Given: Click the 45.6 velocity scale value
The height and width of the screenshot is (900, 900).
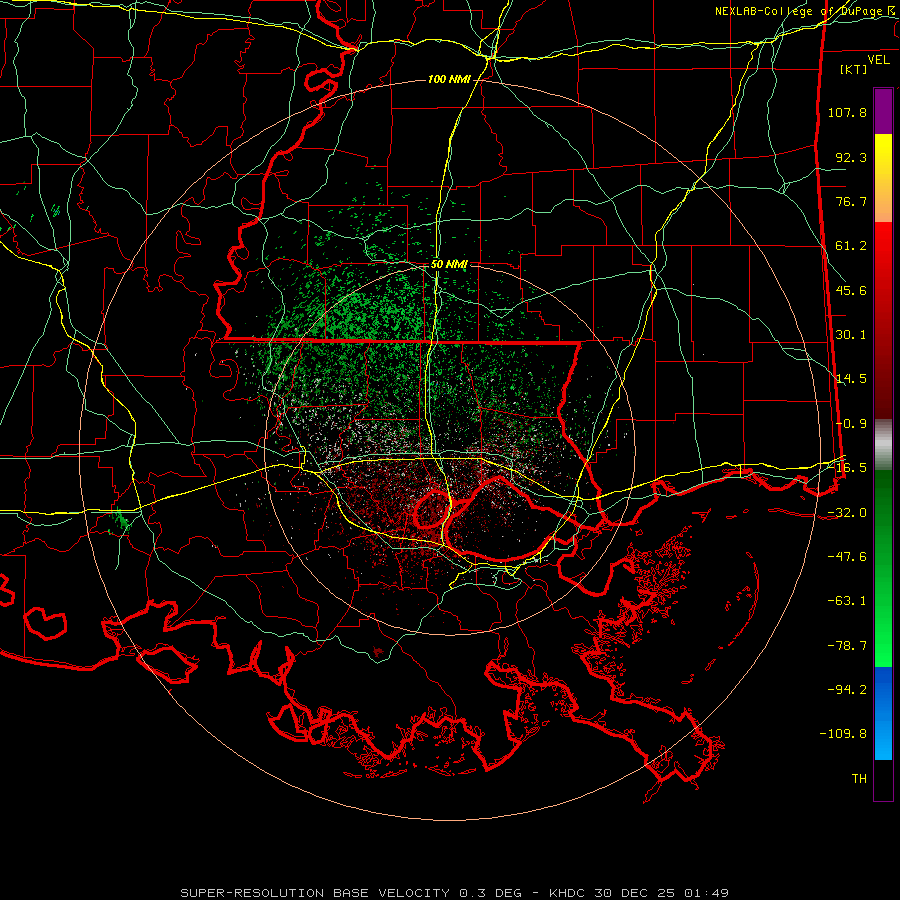Looking at the screenshot, I should 851,290.
